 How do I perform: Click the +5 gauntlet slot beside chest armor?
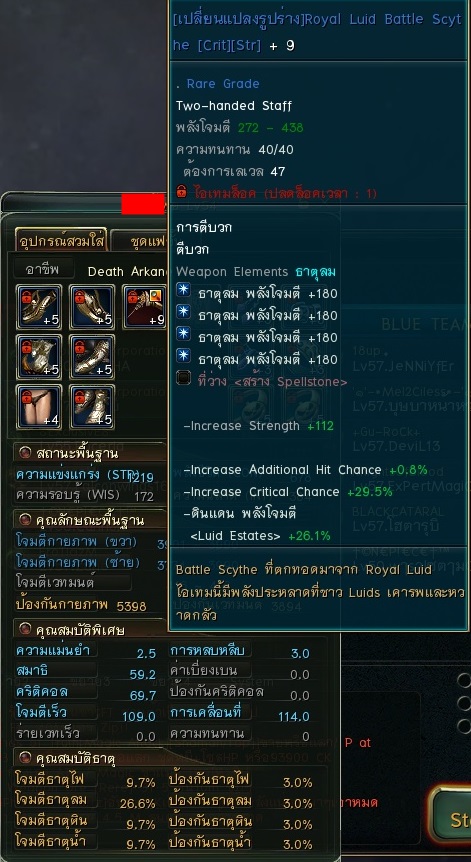pyautogui.click(x=92, y=357)
